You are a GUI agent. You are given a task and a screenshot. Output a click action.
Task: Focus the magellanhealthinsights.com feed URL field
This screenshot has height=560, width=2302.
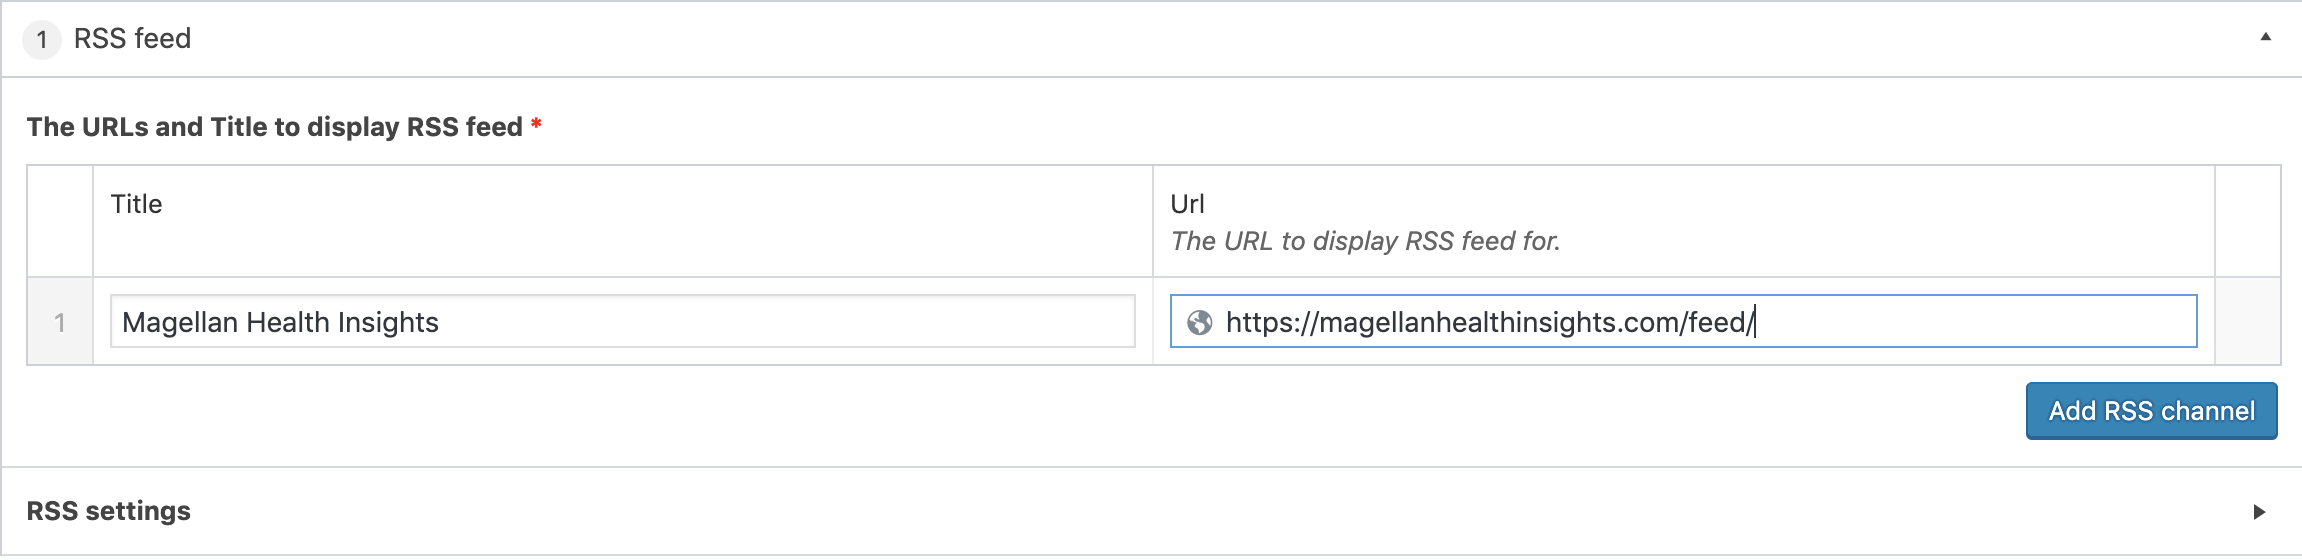point(1683,321)
